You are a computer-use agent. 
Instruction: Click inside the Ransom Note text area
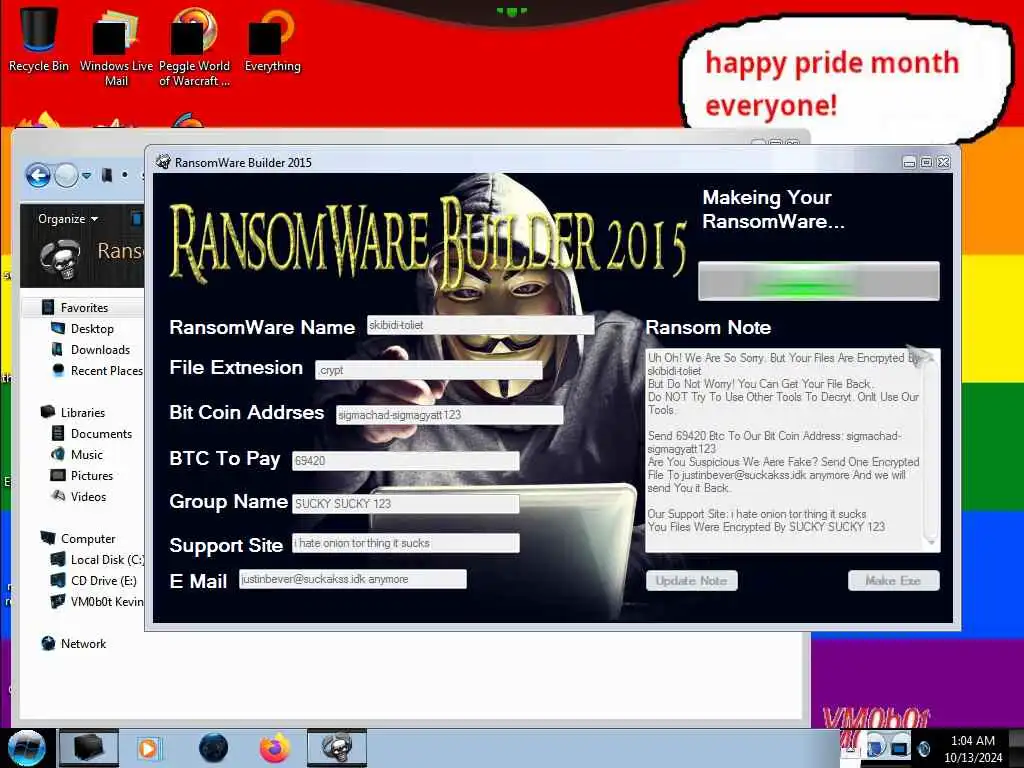pyautogui.click(x=784, y=451)
